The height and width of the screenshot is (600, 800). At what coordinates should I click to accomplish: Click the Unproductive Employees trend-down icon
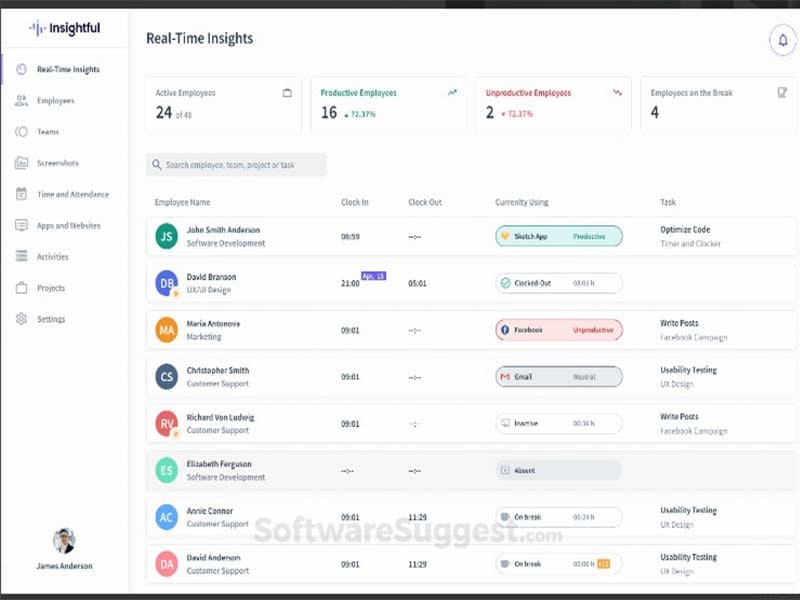click(617, 92)
